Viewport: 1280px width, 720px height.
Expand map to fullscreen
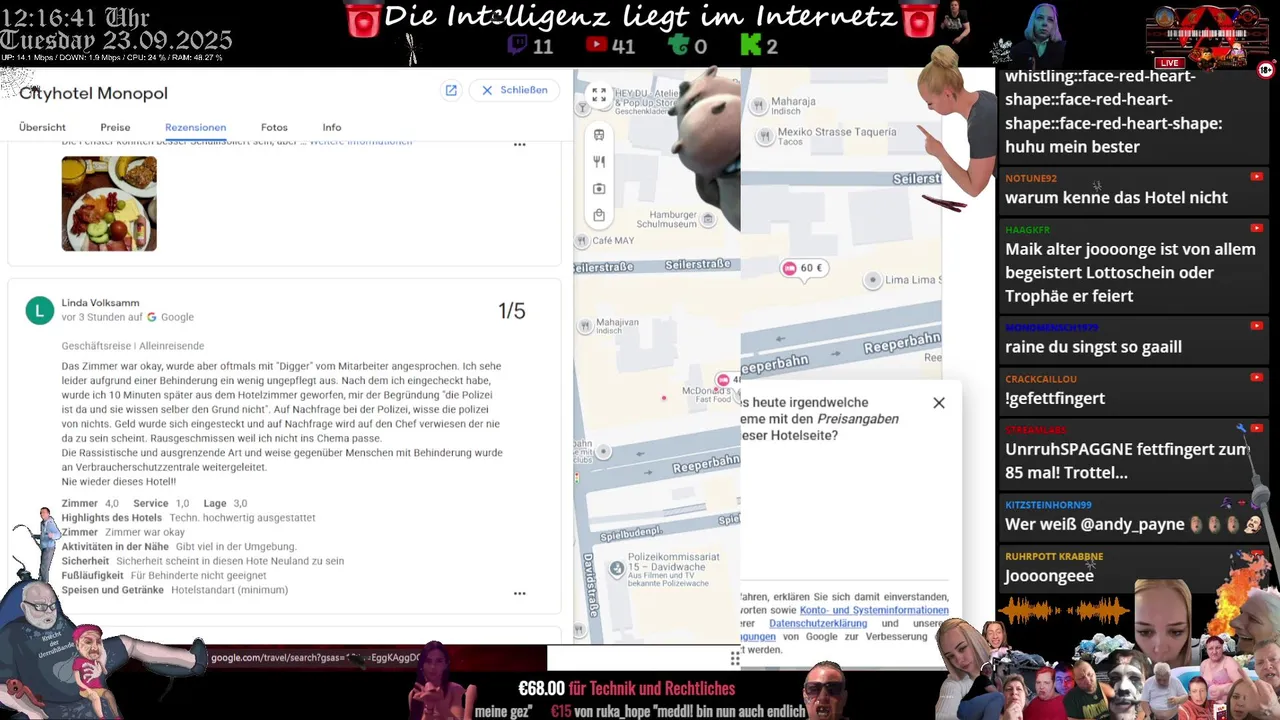[598, 95]
